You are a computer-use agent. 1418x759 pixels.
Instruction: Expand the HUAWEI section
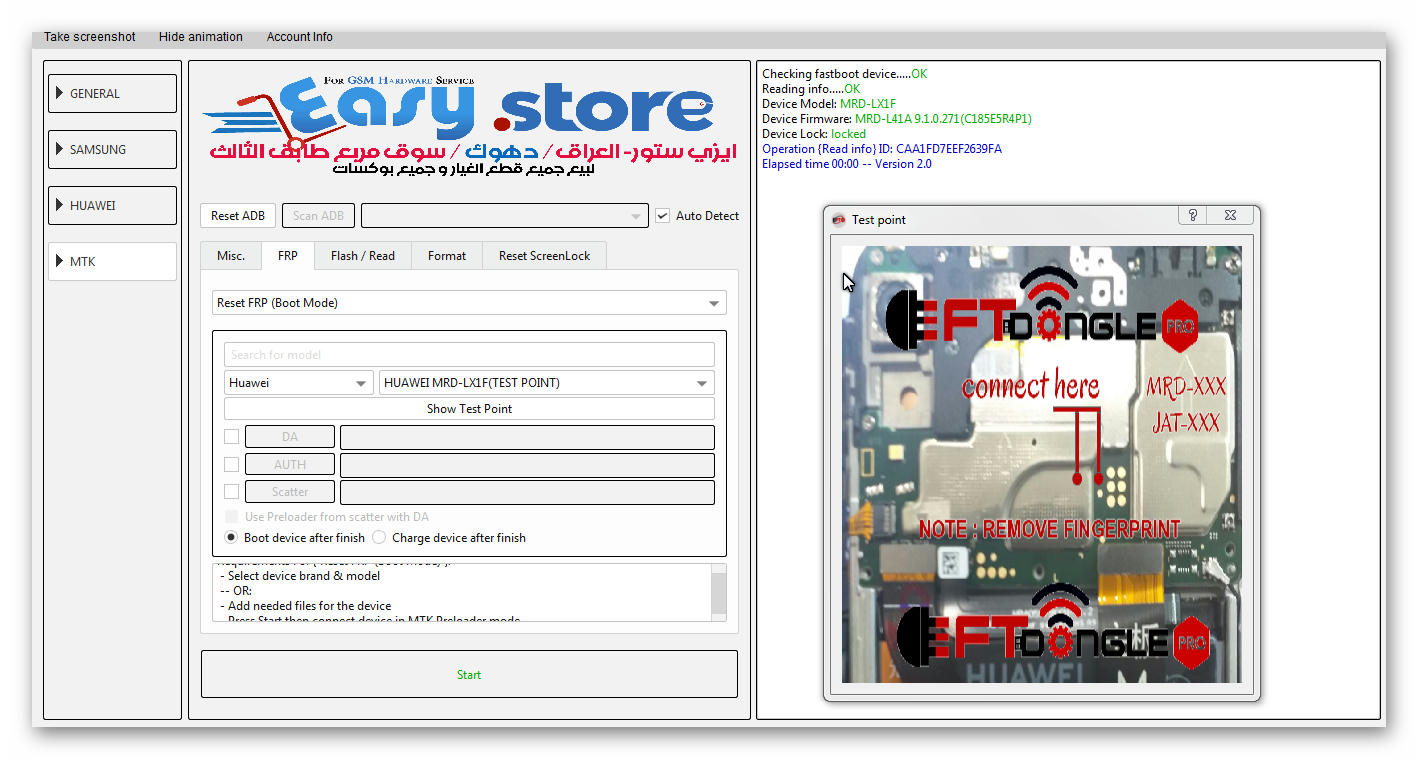[x=112, y=205]
